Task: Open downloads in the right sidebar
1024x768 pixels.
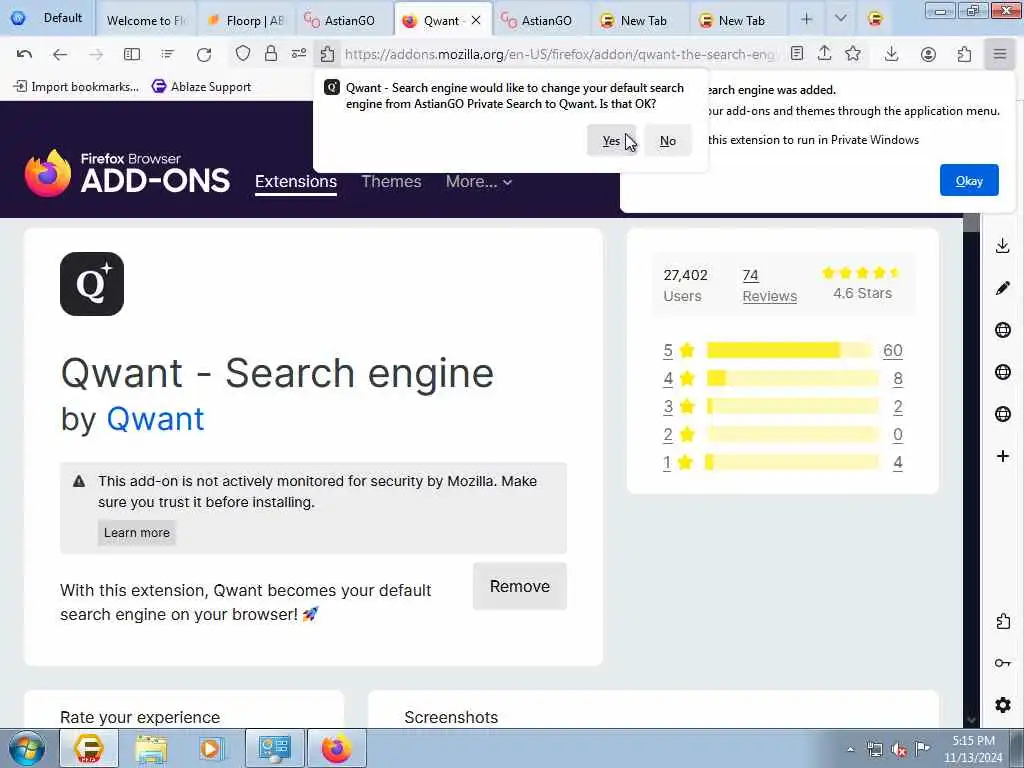Action: tap(1002, 246)
